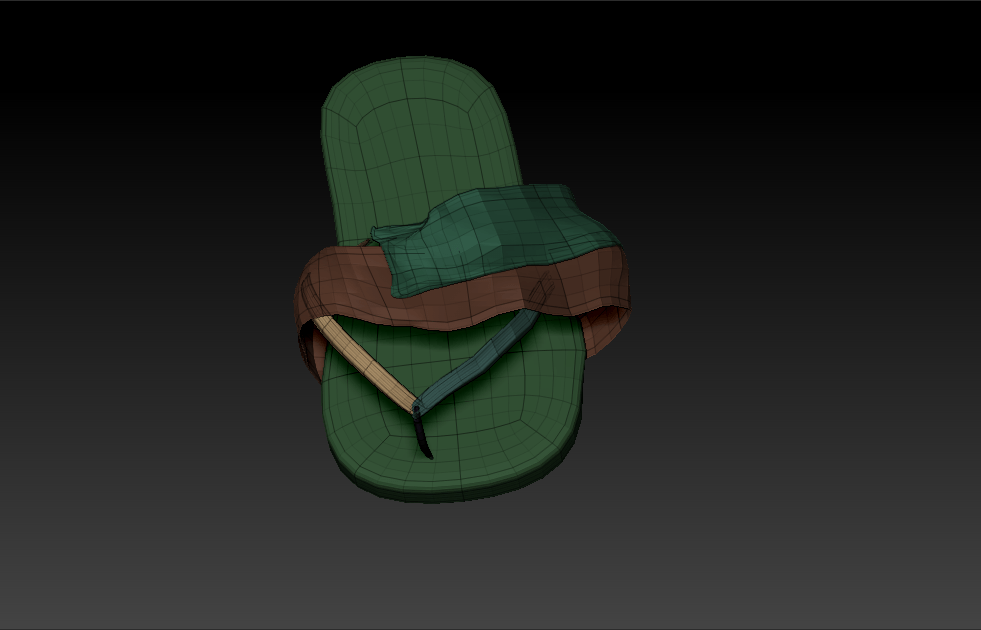Click the black toe post piece

[422, 435]
